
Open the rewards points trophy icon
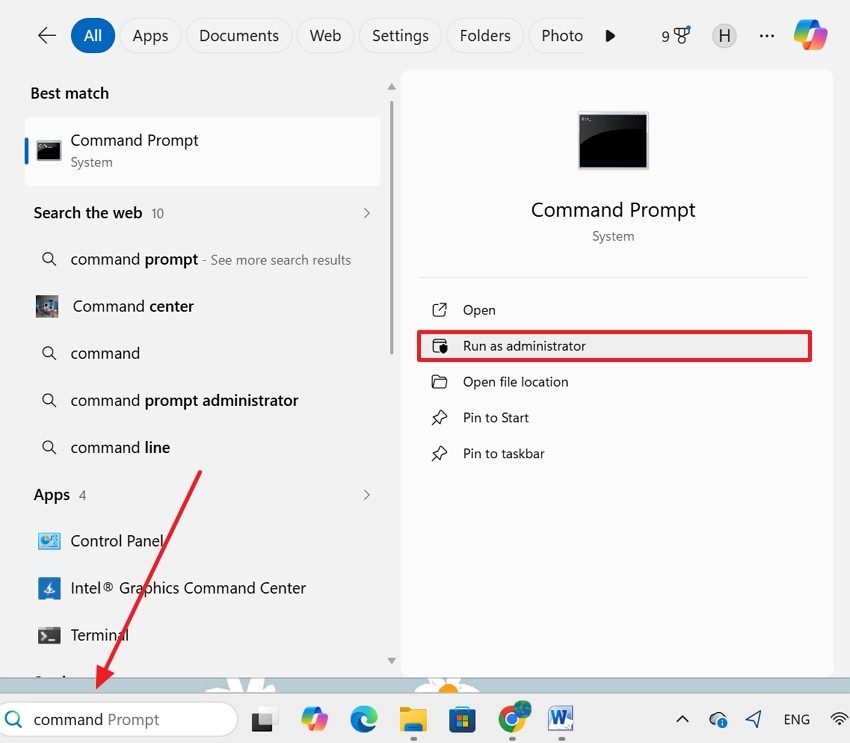676,36
